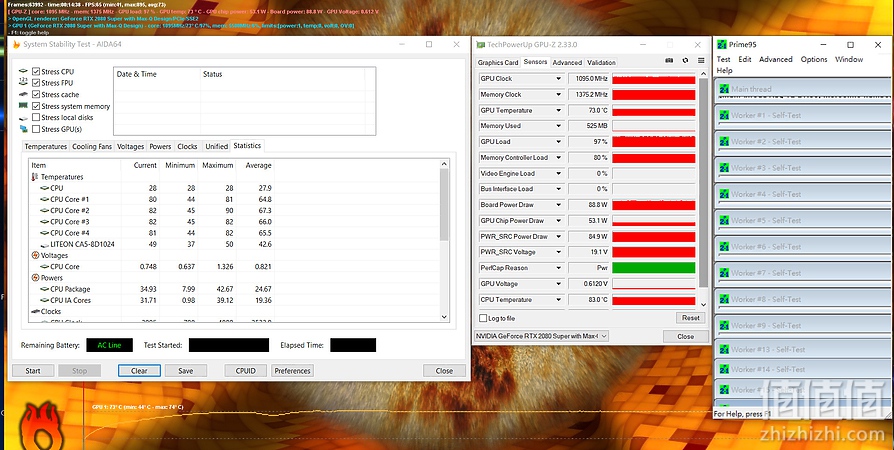
Task: Click Prime95 title bar app icon
Action: (722, 44)
